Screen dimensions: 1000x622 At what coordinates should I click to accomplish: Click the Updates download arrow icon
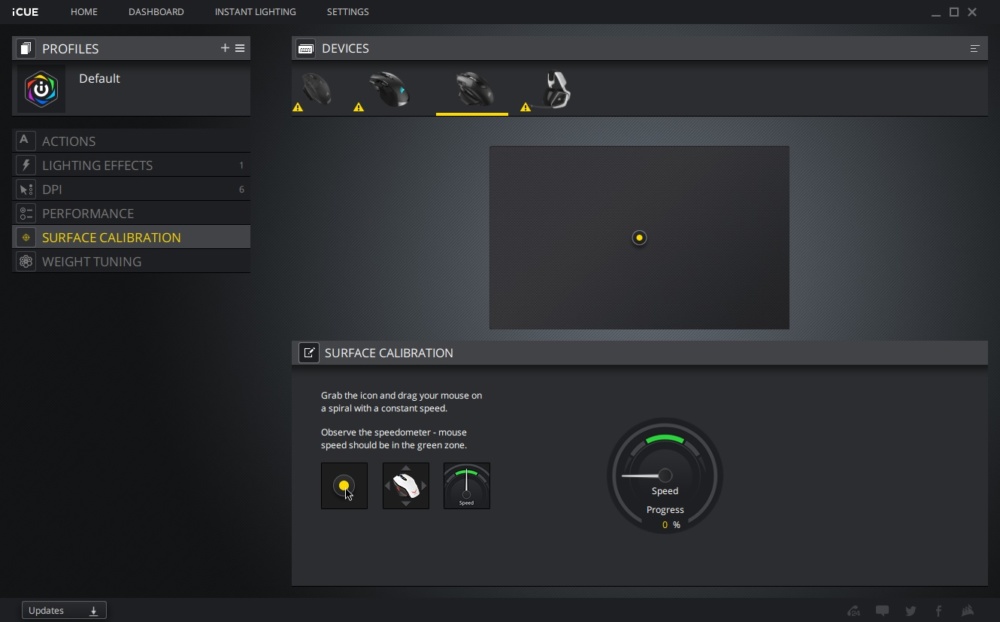[x=93, y=611]
